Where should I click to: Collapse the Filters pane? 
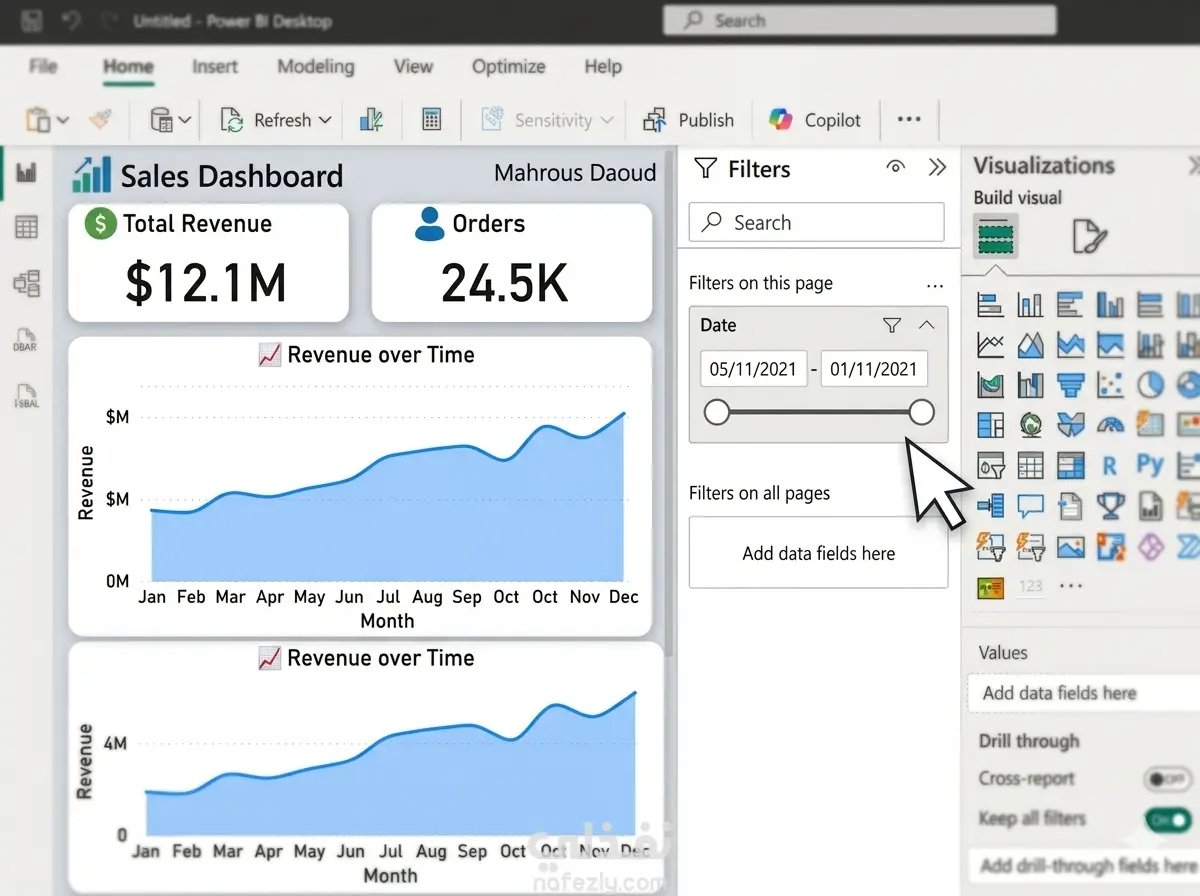pos(937,168)
